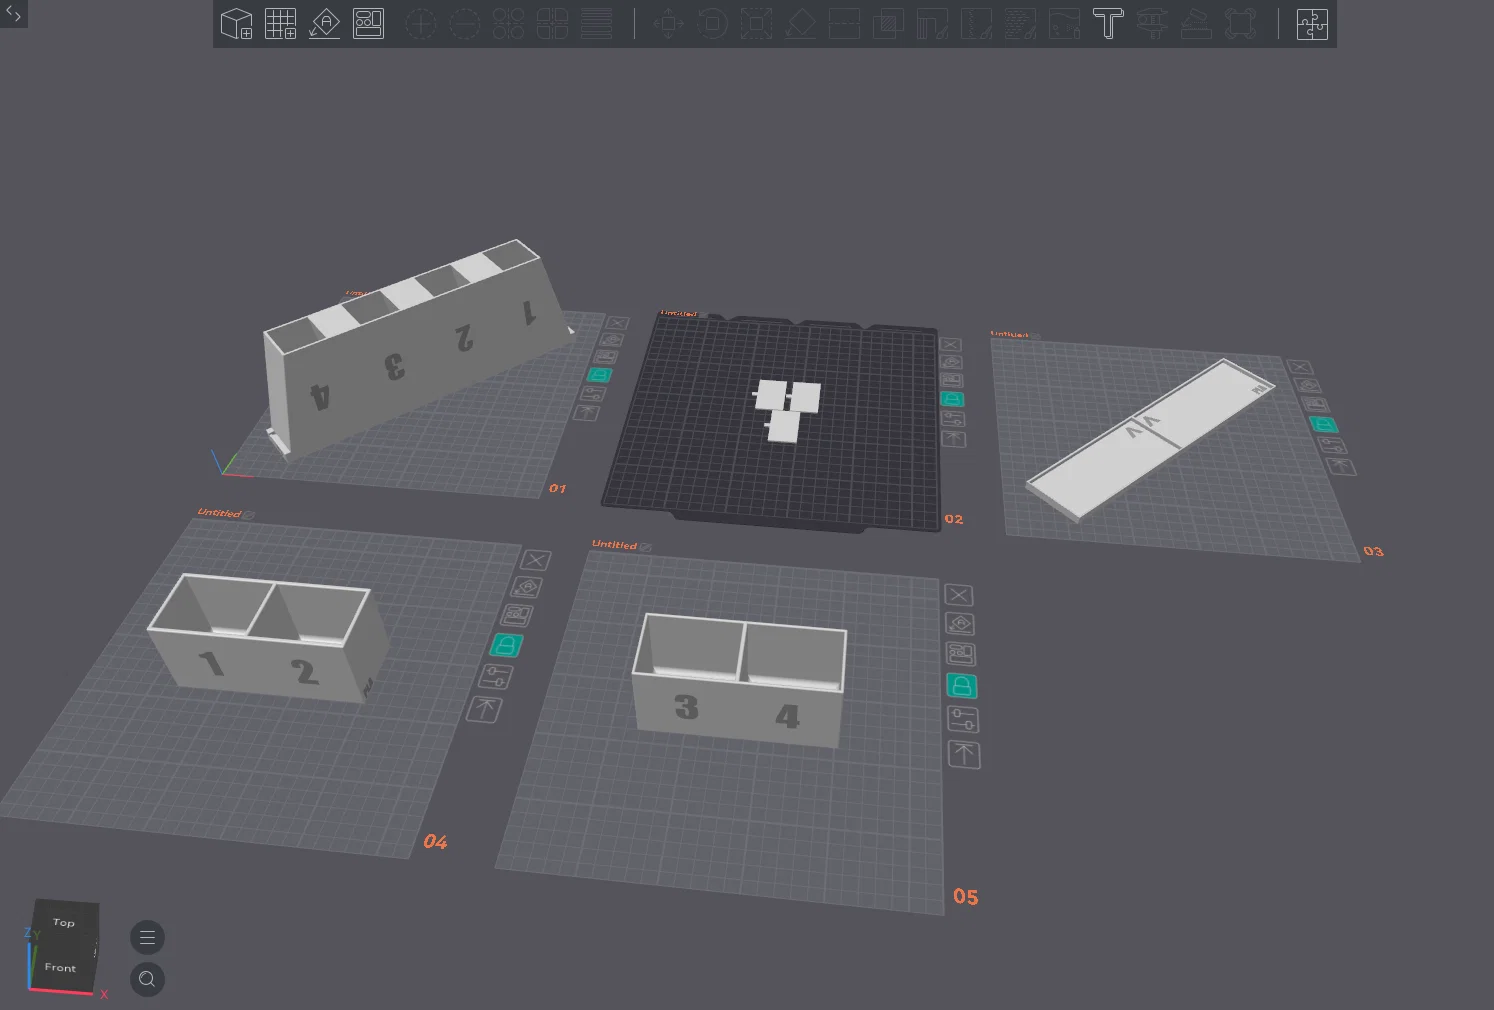The image size is (1494, 1010).
Task: Select the Lay on face tool
Action: pyautogui.click(x=800, y=23)
